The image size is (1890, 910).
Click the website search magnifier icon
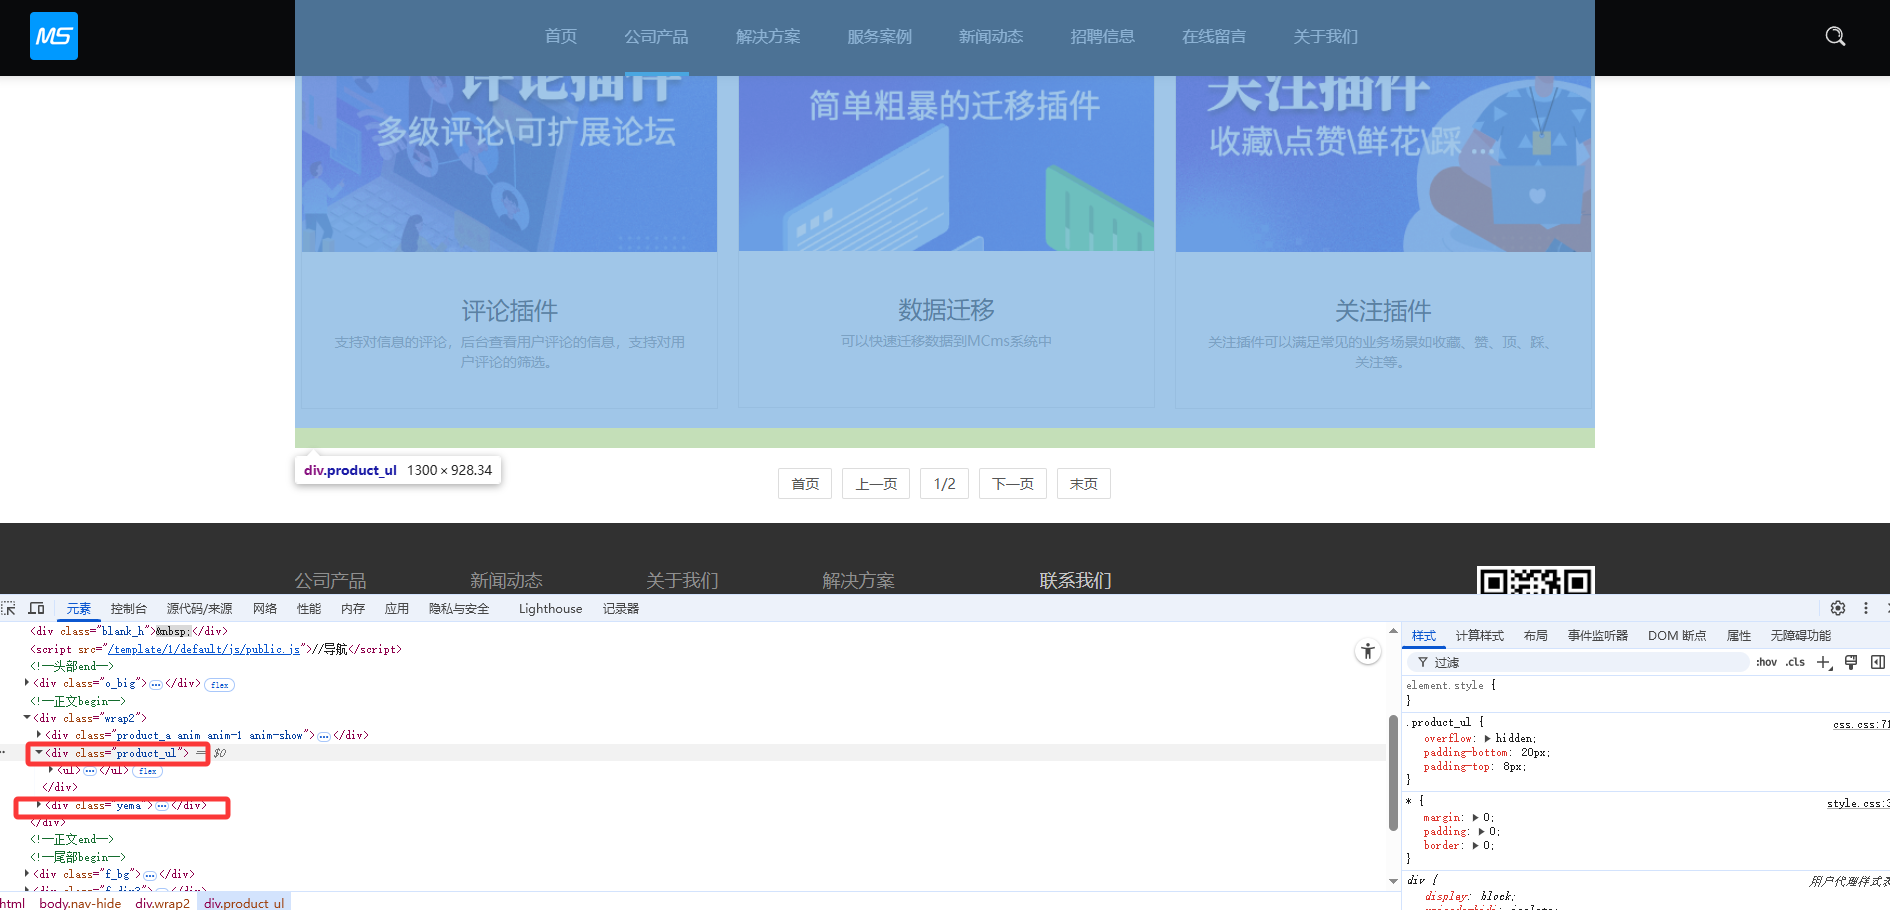[x=1835, y=37]
